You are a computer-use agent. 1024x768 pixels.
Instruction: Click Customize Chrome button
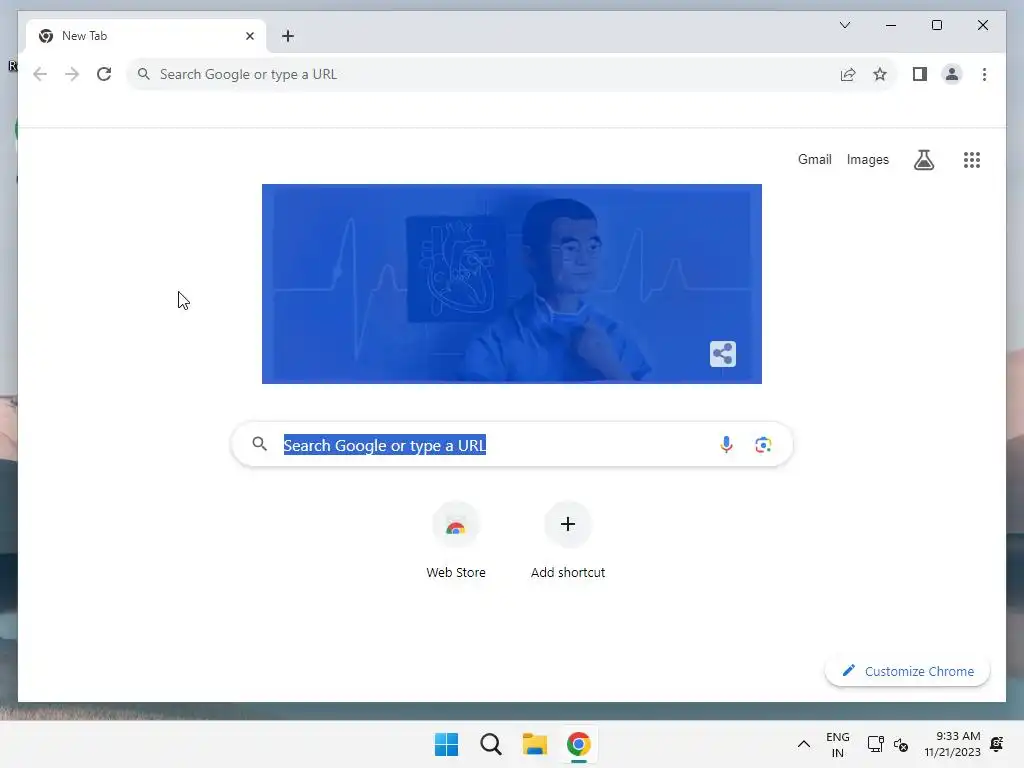click(907, 671)
